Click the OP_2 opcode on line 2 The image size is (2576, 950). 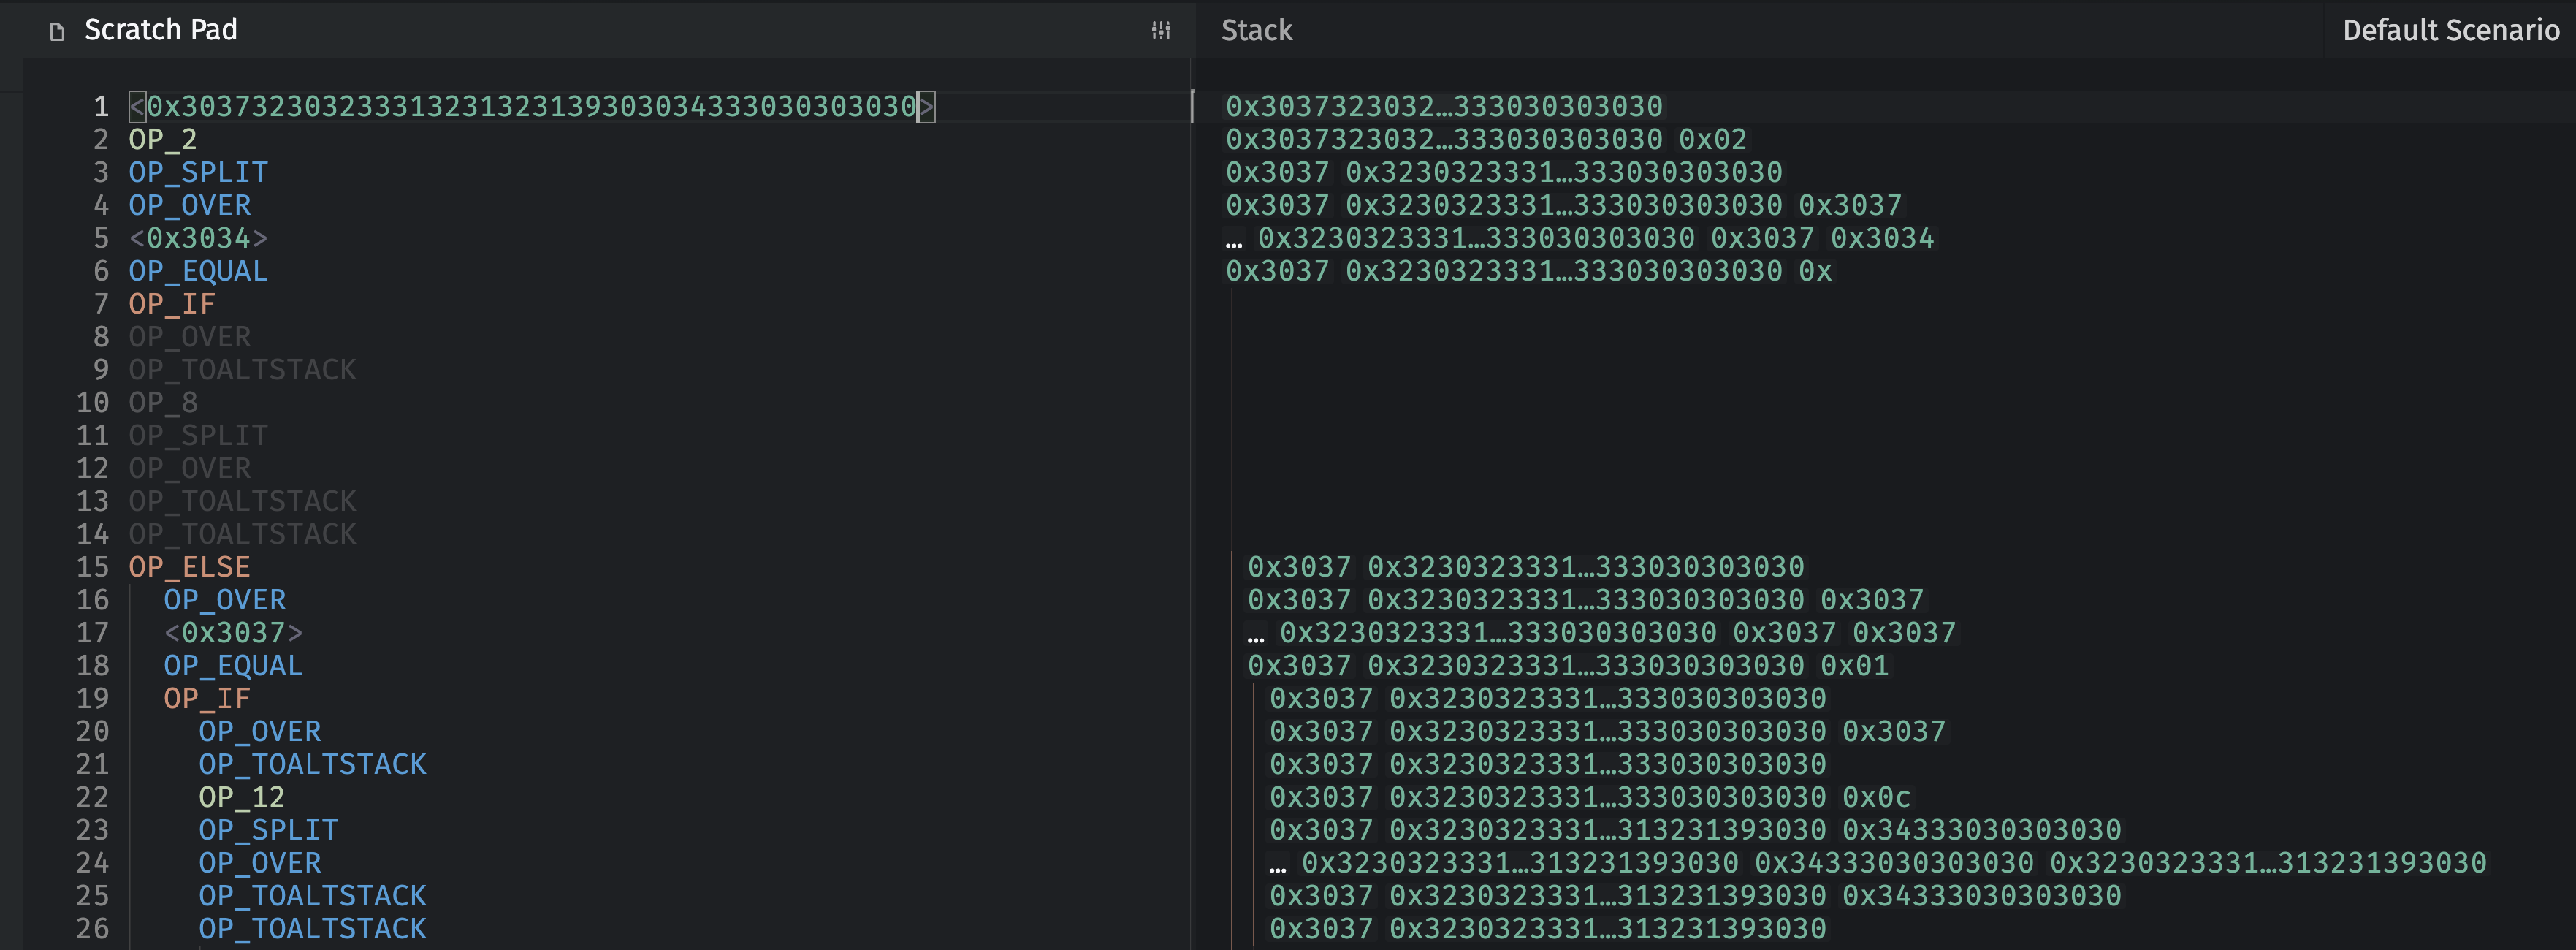point(162,140)
